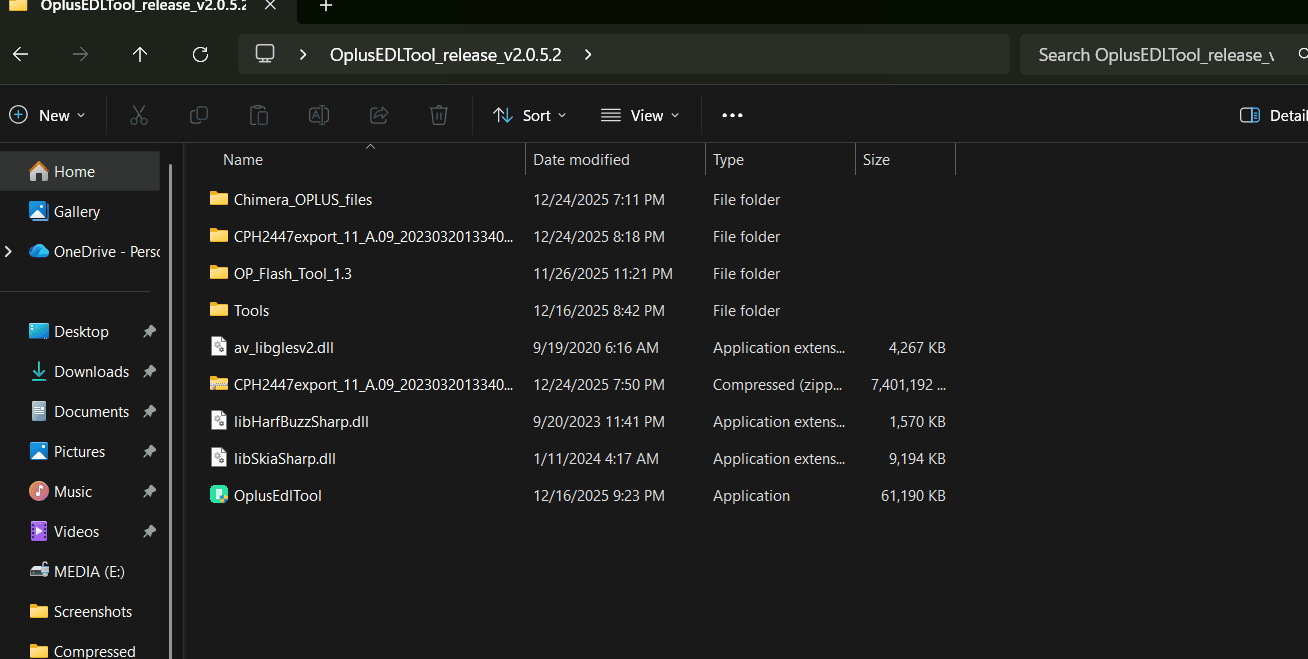
Task: Refresh the current folder view
Action: coord(200,55)
